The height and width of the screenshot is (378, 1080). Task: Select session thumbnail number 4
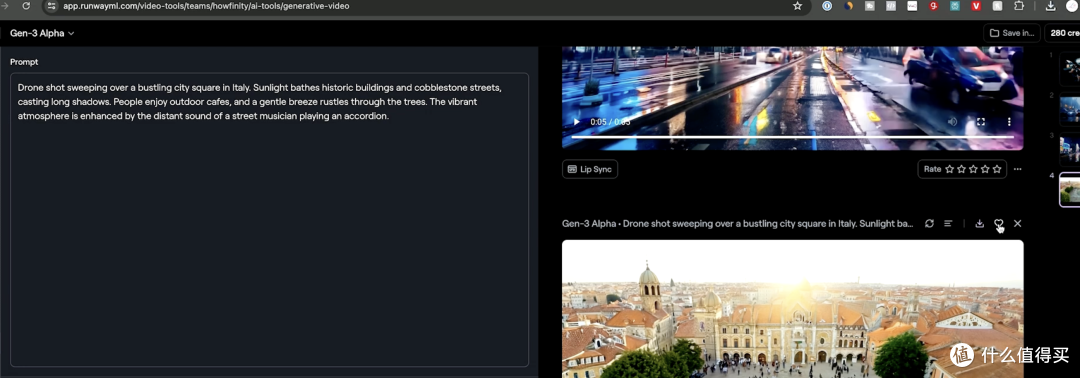pos(1070,189)
